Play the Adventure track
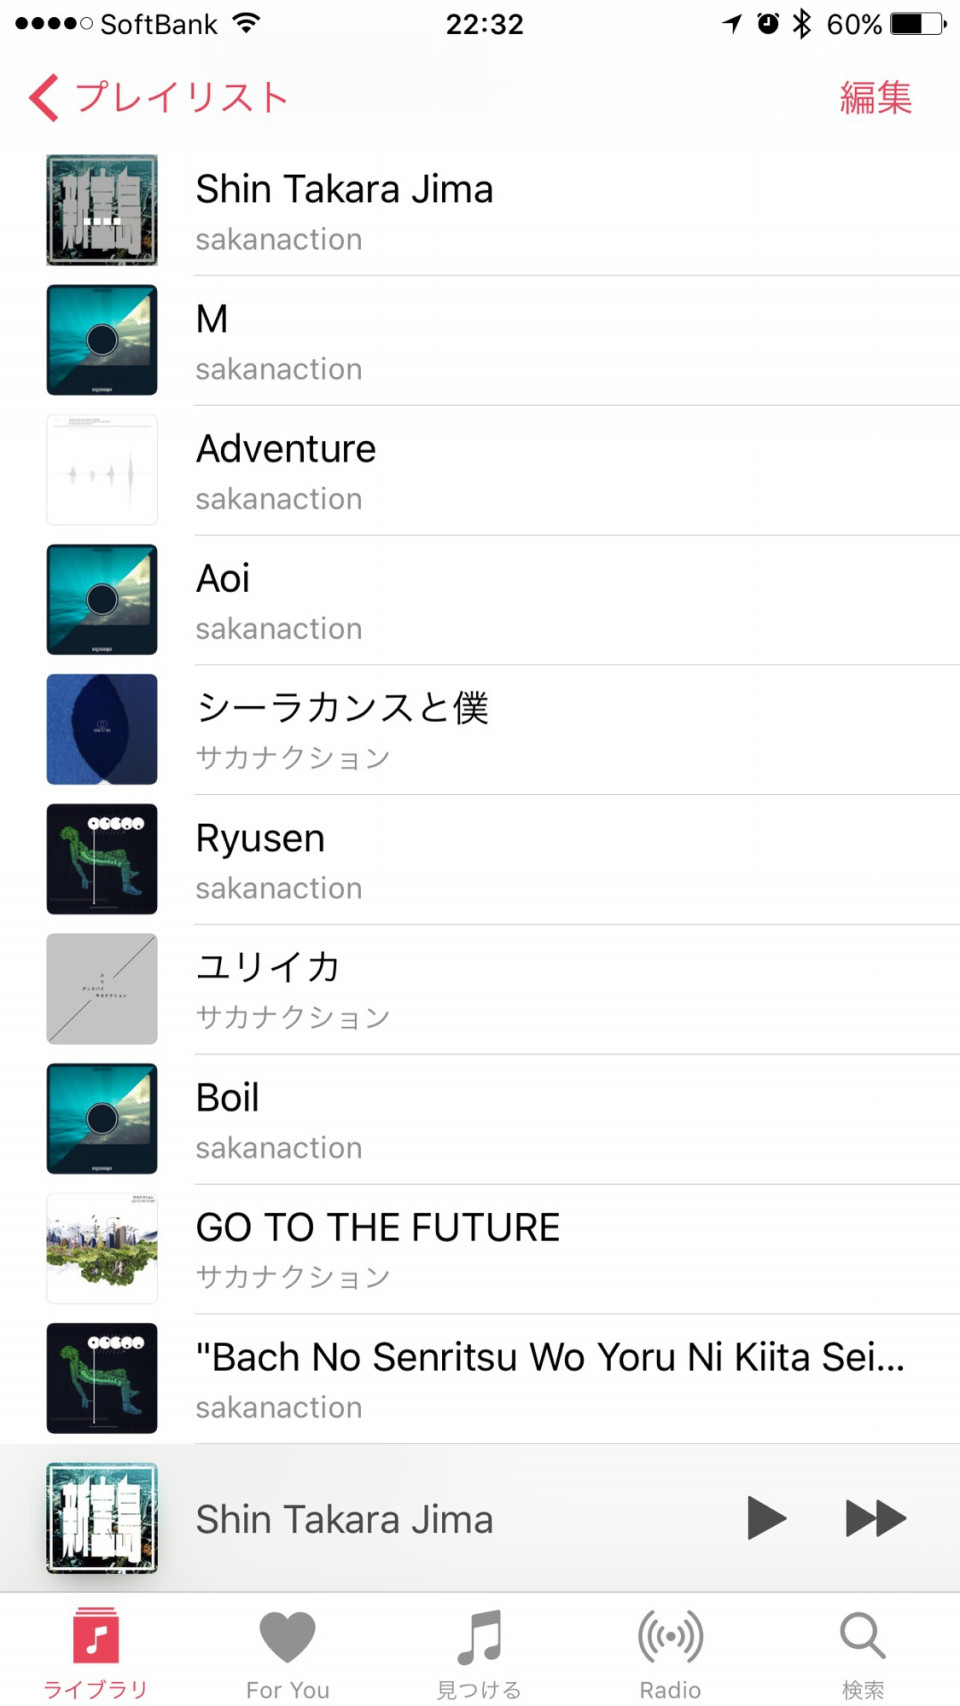 point(480,471)
